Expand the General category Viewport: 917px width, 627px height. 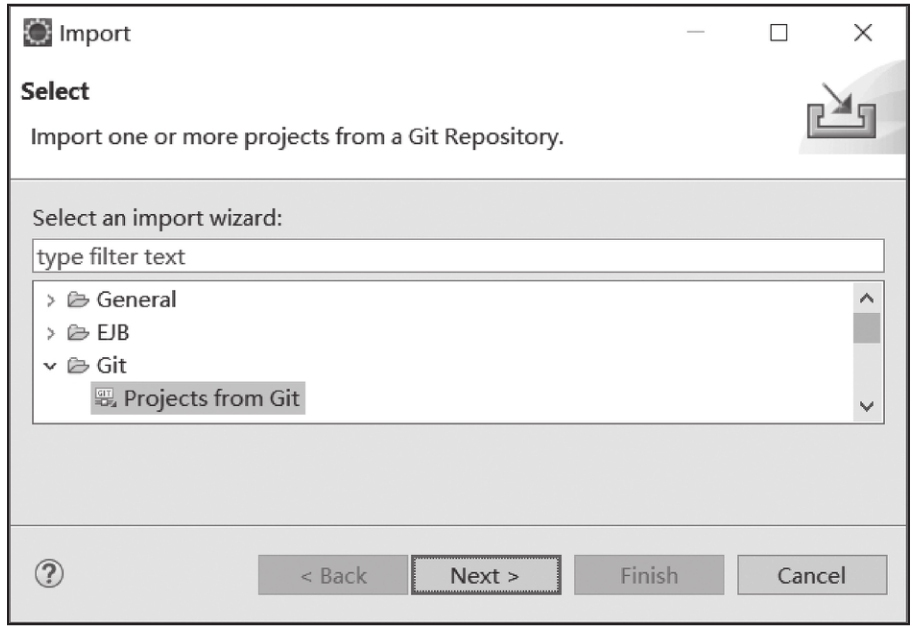50,300
